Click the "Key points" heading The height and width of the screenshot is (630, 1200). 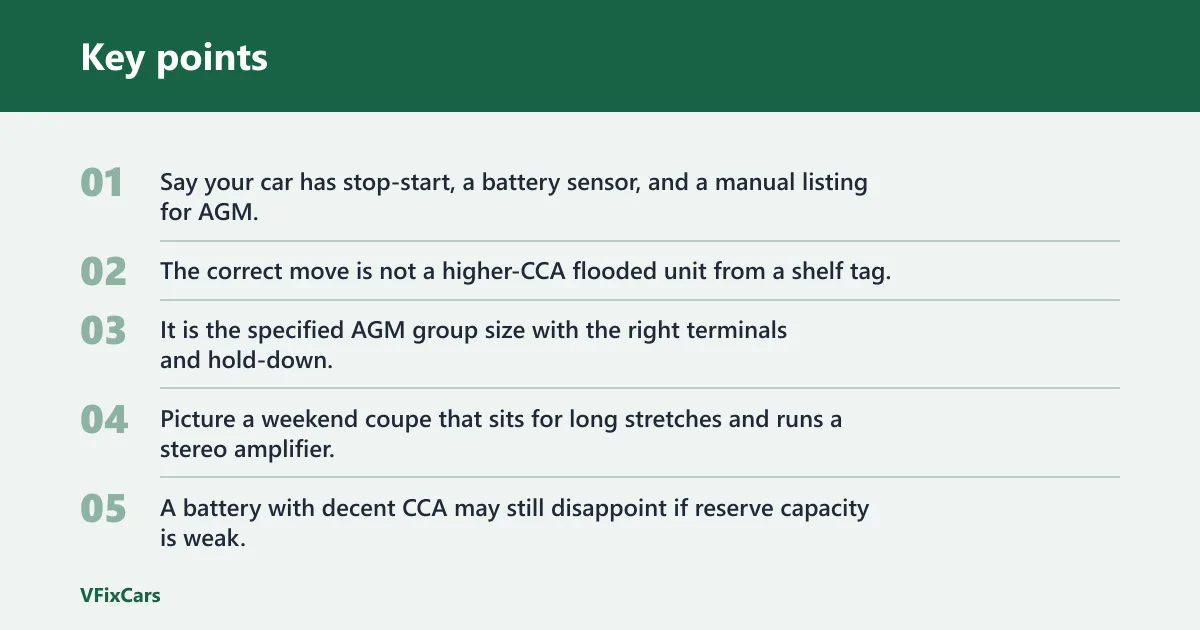pyautogui.click(x=174, y=57)
